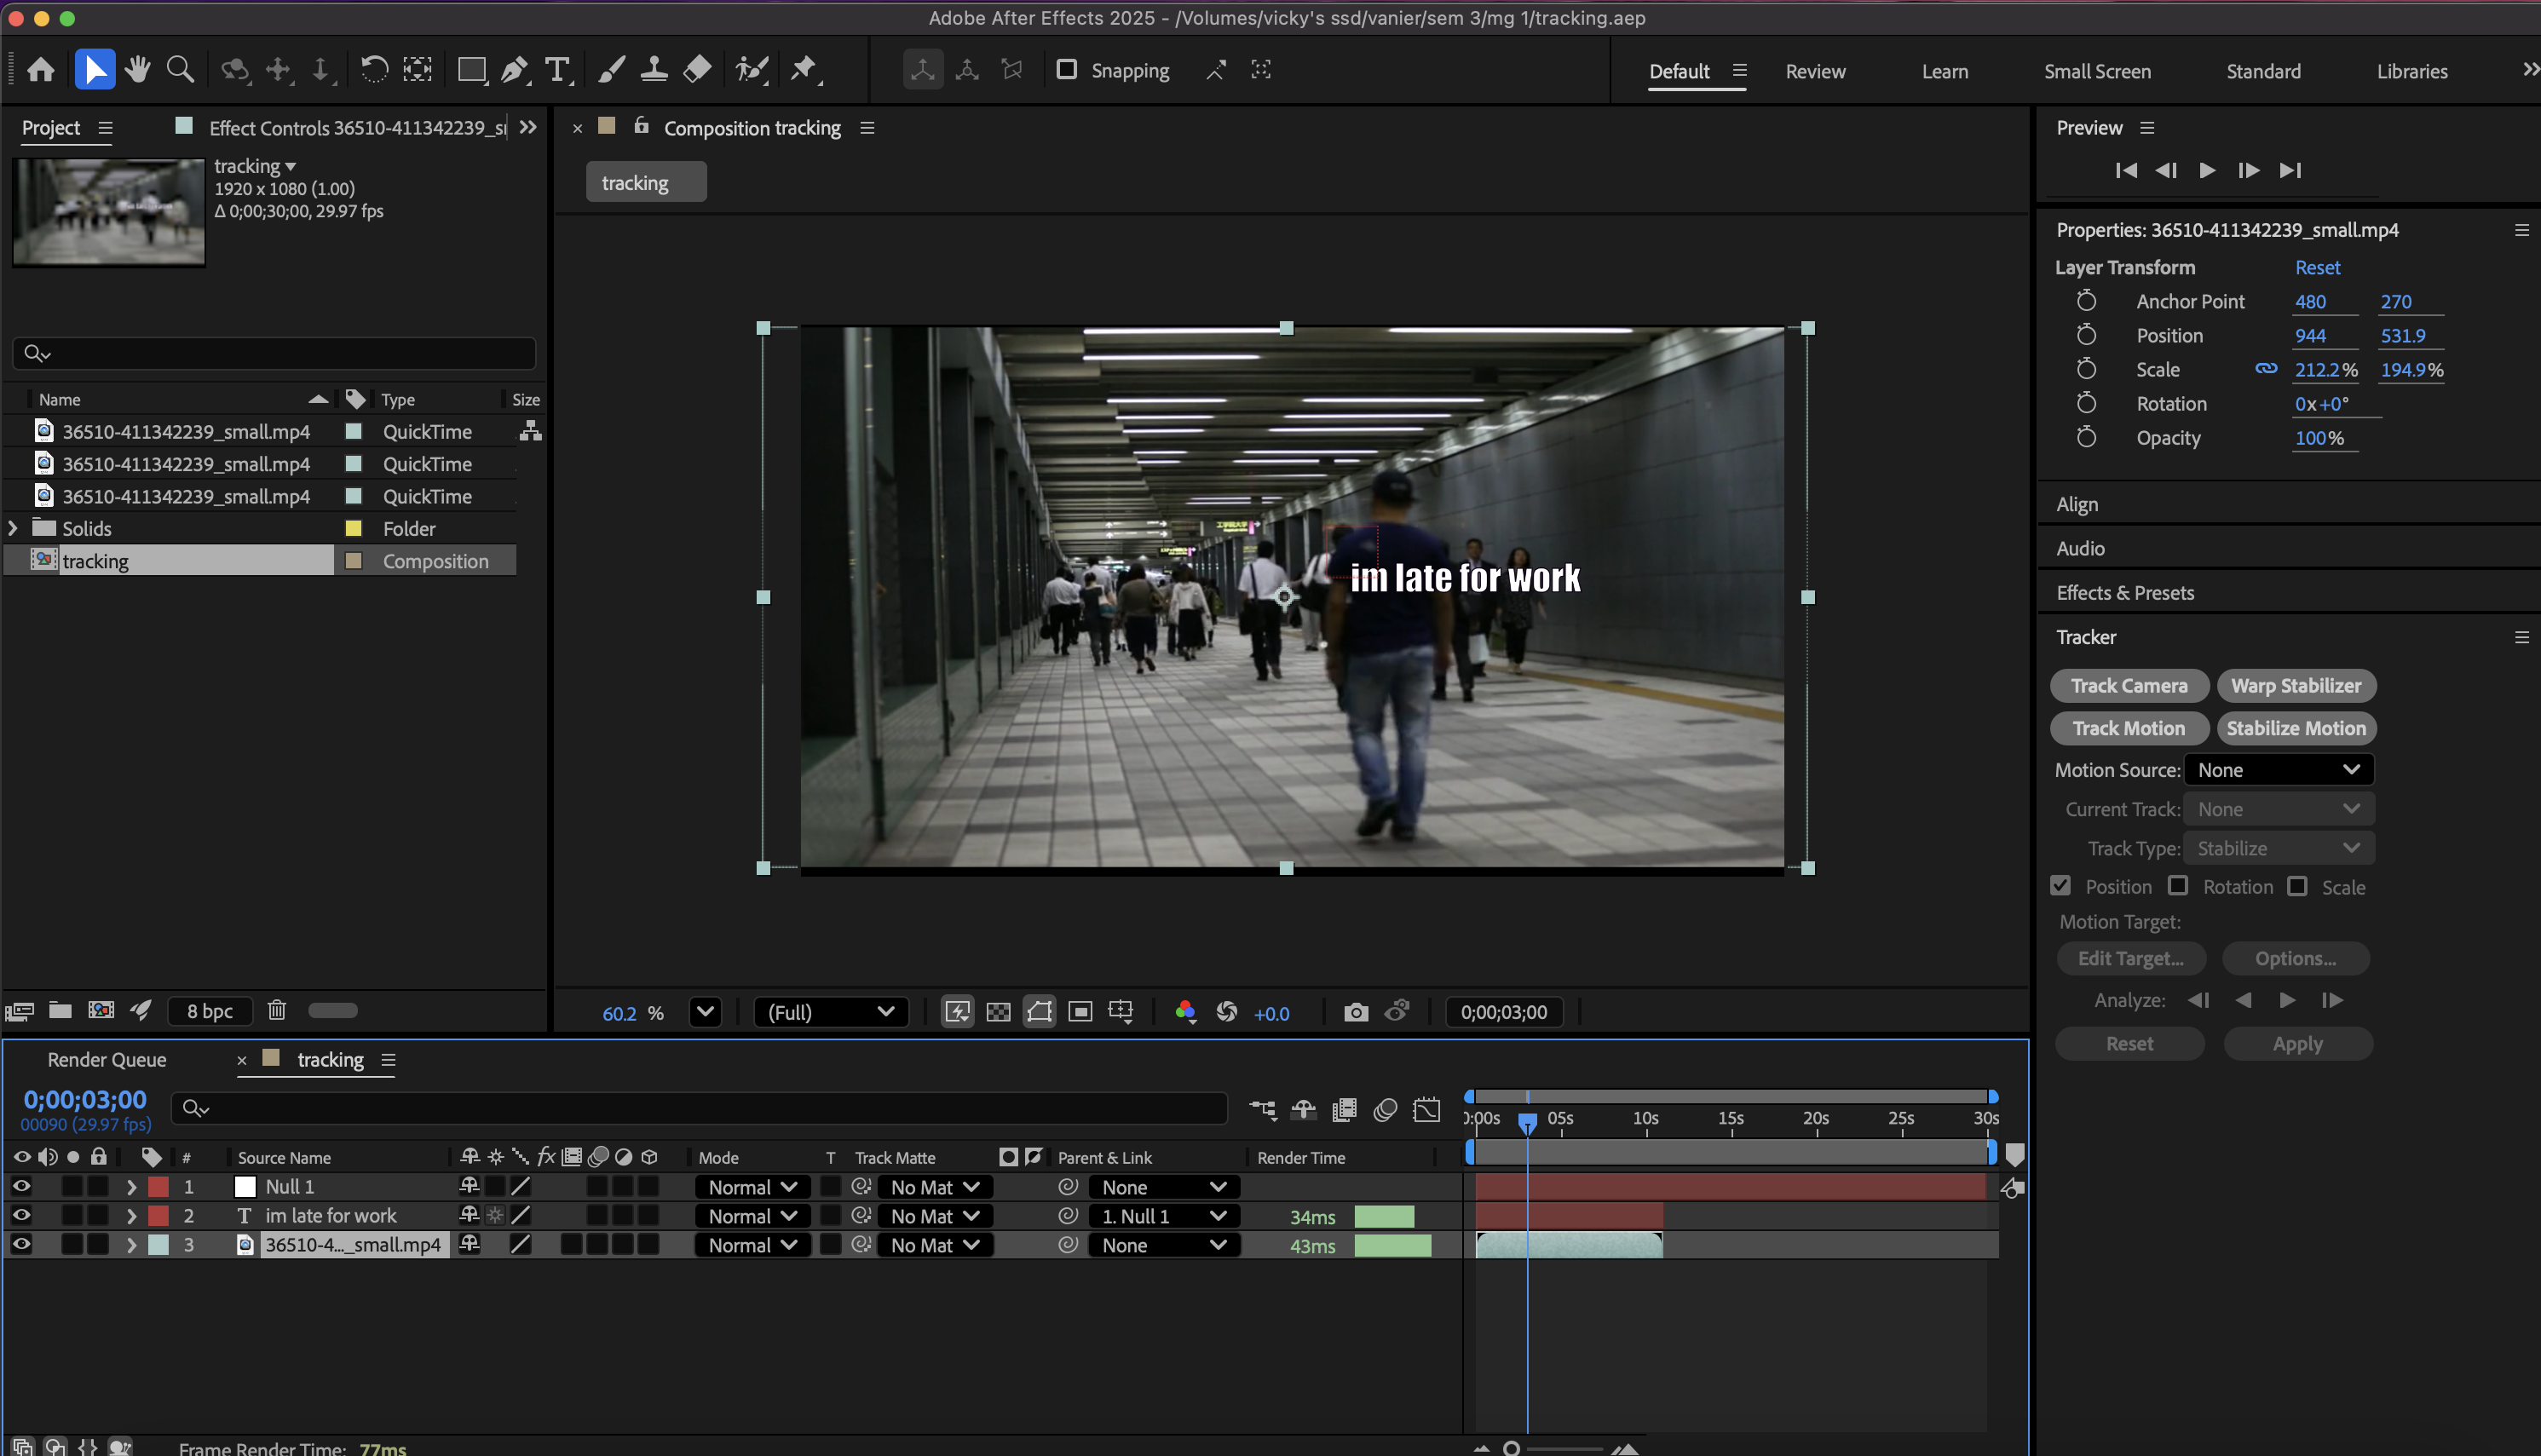This screenshot has height=1456, width=2541.
Task: Select the Pen tool
Action: click(514, 70)
